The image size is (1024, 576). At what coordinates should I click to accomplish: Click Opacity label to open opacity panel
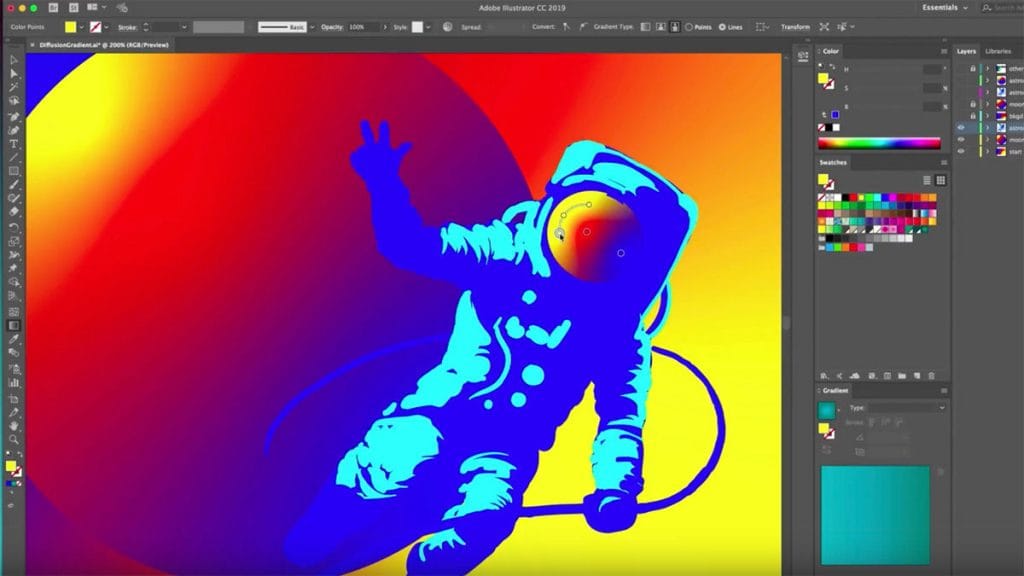(332, 27)
